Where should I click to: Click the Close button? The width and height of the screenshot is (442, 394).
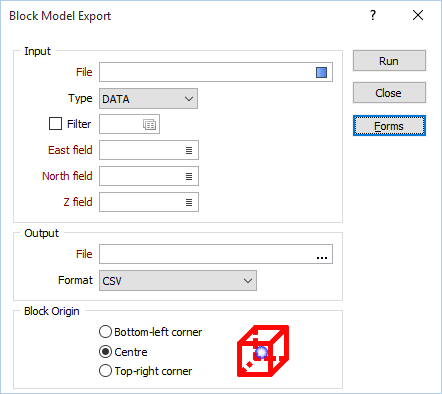click(x=389, y=93)
